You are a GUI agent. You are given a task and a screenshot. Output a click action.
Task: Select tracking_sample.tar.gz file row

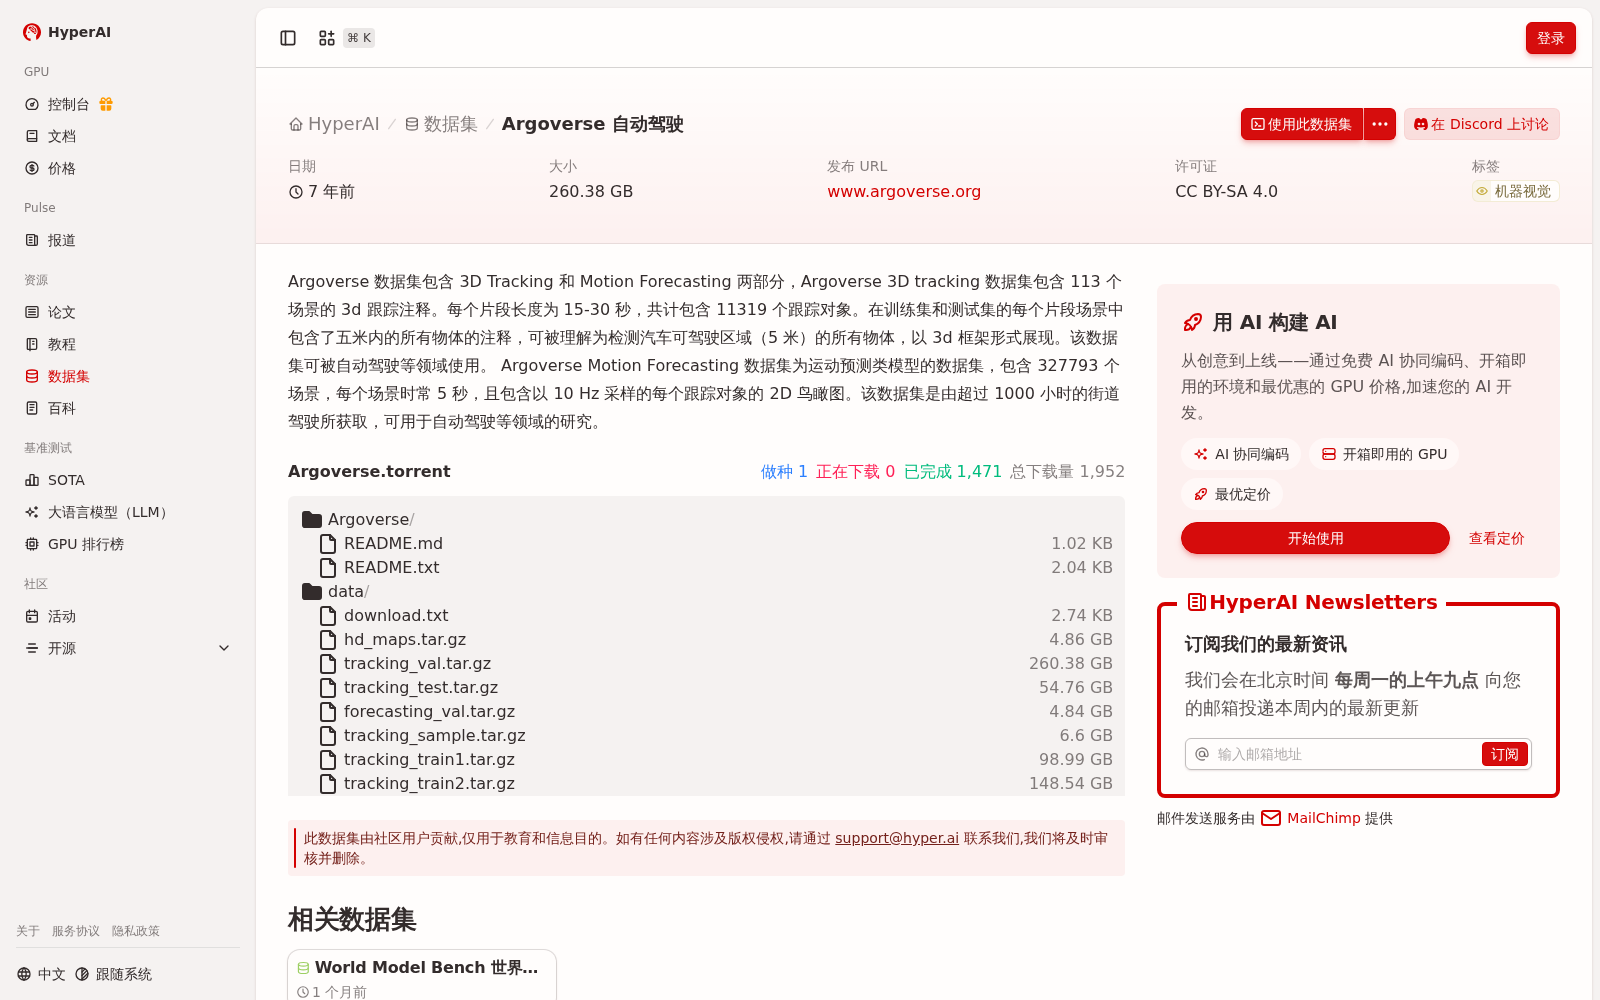(x=706, y=736)
